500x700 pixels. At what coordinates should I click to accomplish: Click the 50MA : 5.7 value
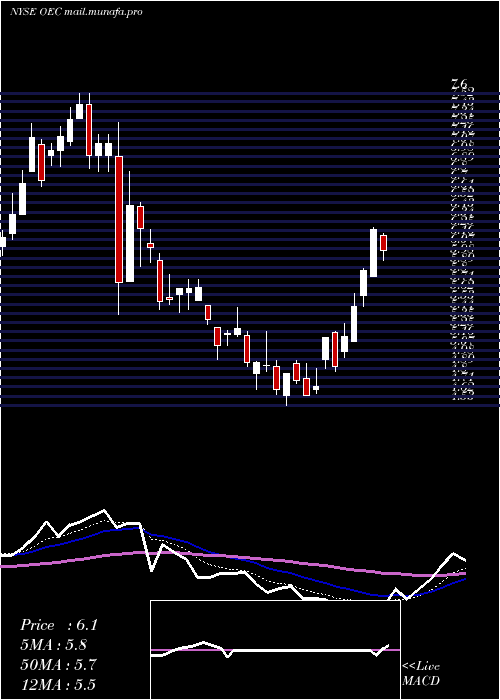click(x=58, y=665)
